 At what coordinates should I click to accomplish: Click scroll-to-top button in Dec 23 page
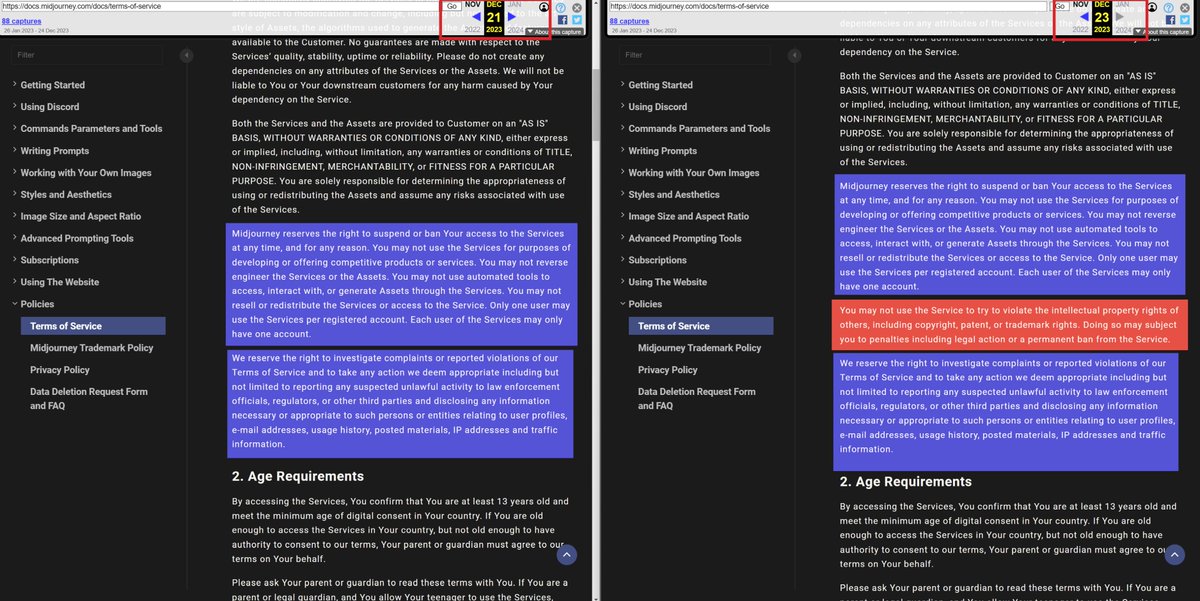[x=1173, y=555]
